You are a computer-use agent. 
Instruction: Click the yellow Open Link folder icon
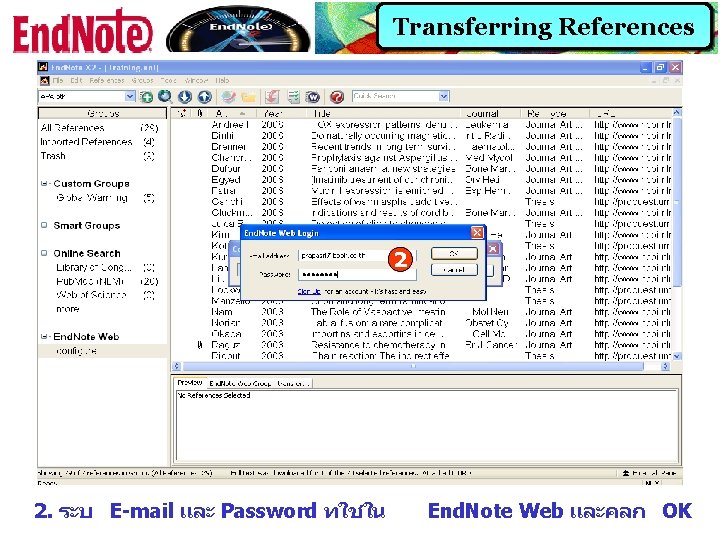pos(248,97)
